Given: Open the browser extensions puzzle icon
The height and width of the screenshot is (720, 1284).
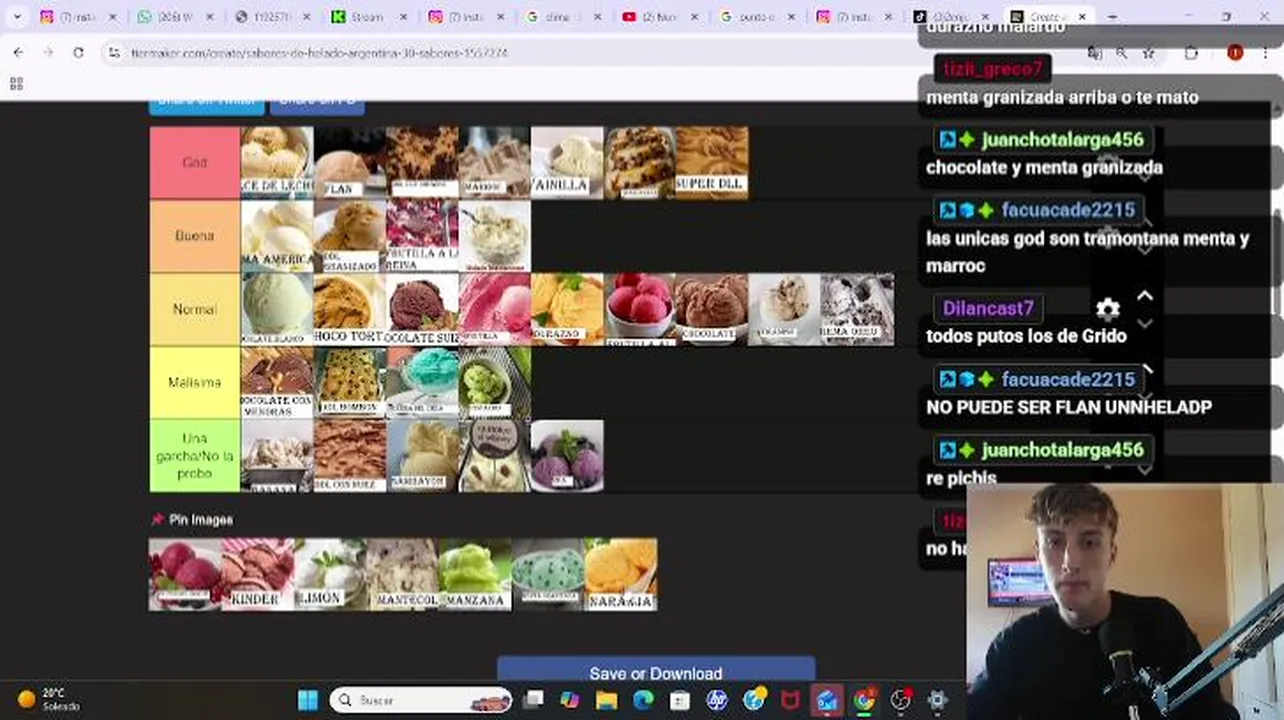Looking at the screenshot, I should coord(1191,53).
